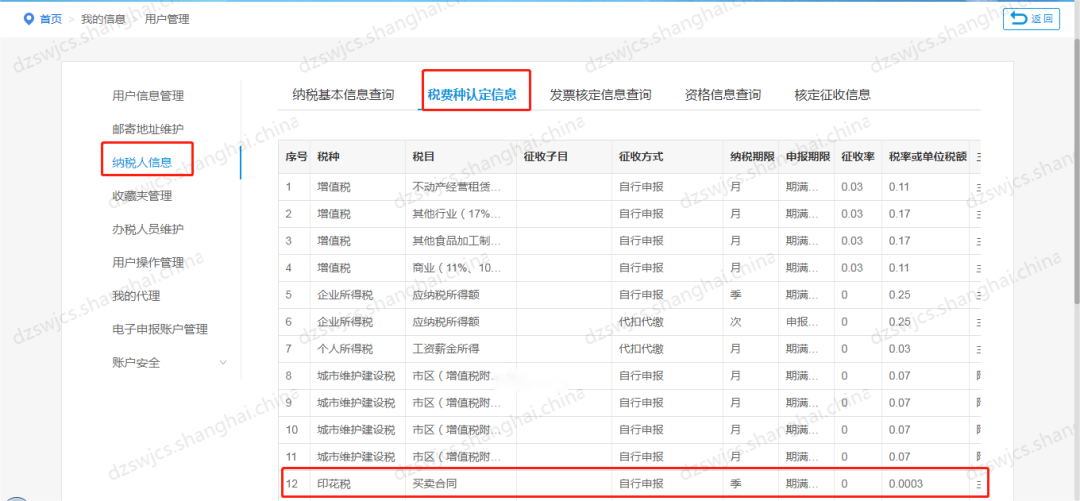Open 首页 breadcrumb link
The width and height of the screenshot is (1080, 501).
(50, 19)
